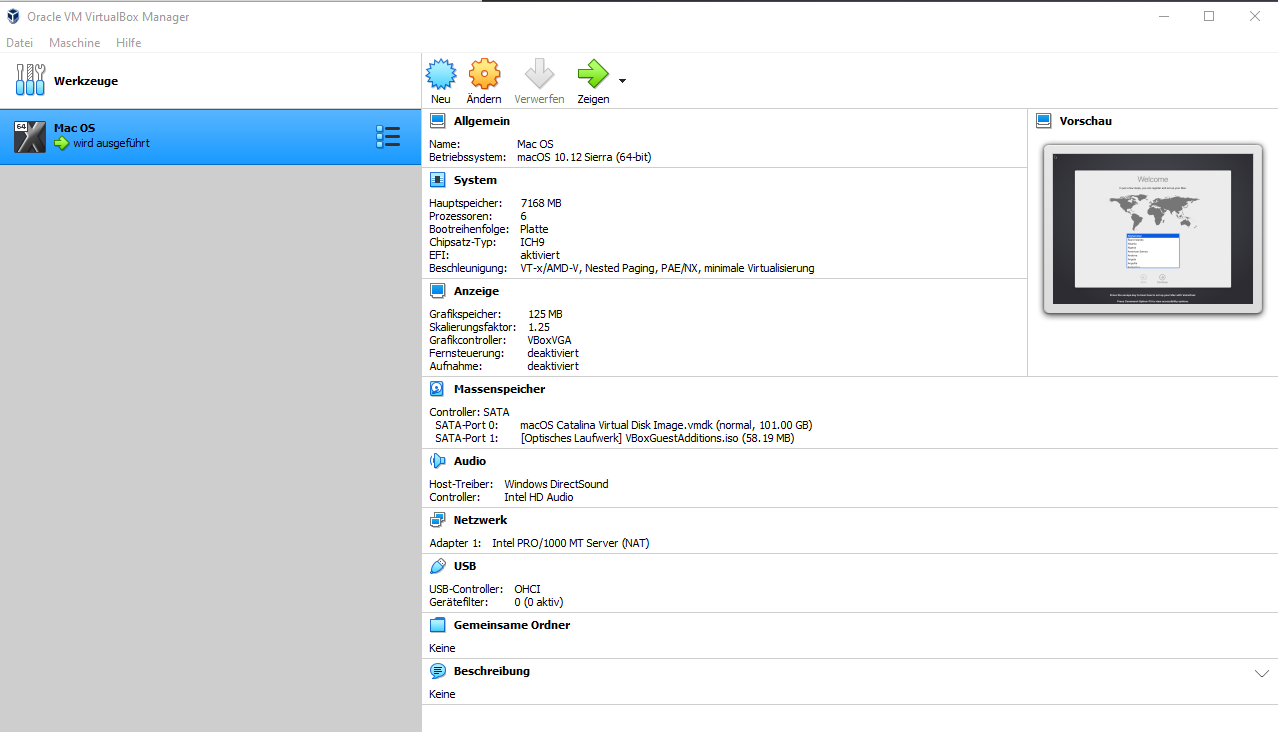Click the 'Intel HD Audio' controller value
Viewport: 1278px width, 732px height.
(x=539, y=497)
